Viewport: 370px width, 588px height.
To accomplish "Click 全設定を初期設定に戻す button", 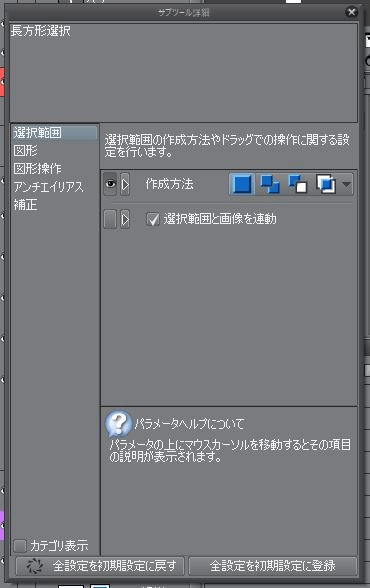I will [x=100, y=566].
